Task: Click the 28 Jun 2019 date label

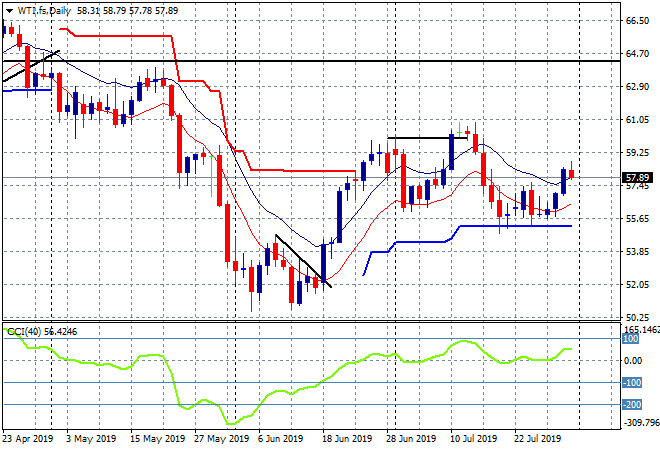Action: pos(411,439)
